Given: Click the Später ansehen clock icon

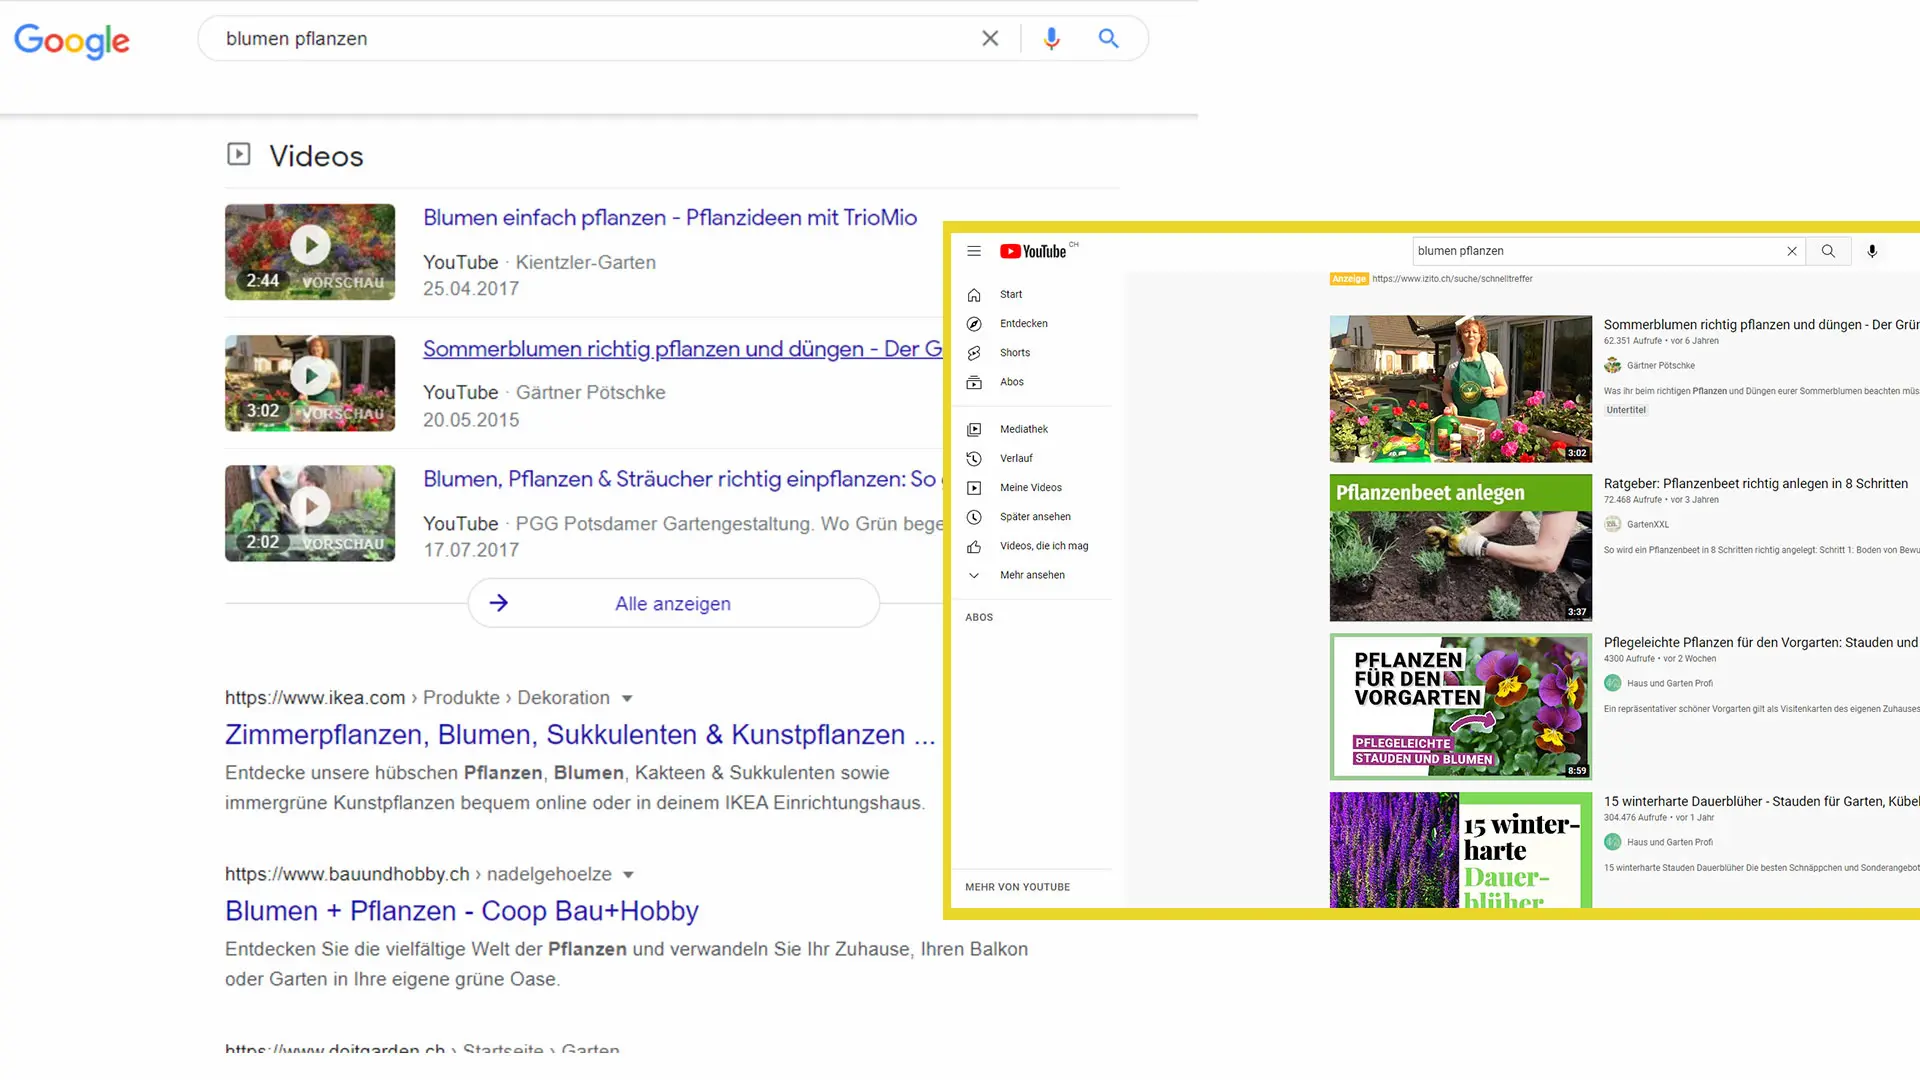Looking at the screenshot, I should pos(974,517).
